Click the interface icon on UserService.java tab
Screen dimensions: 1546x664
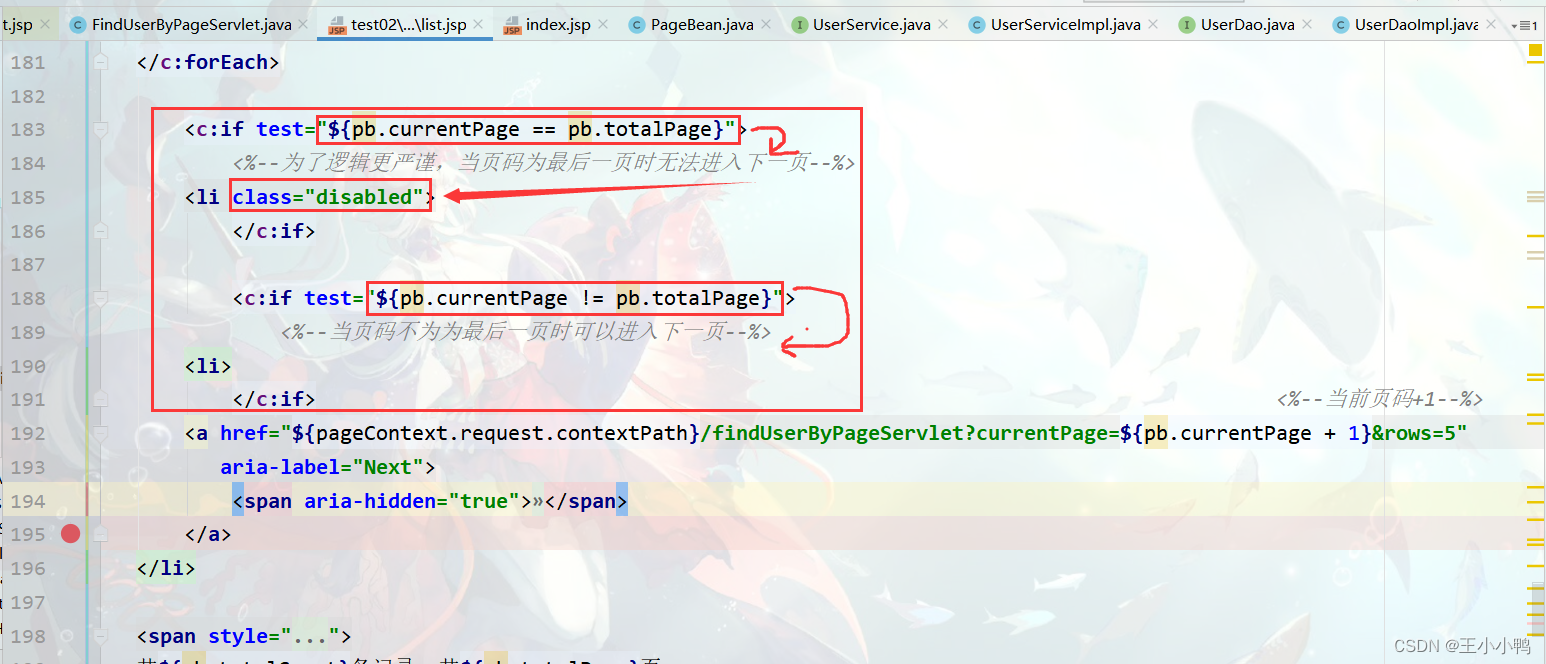(x=799, y=25)
